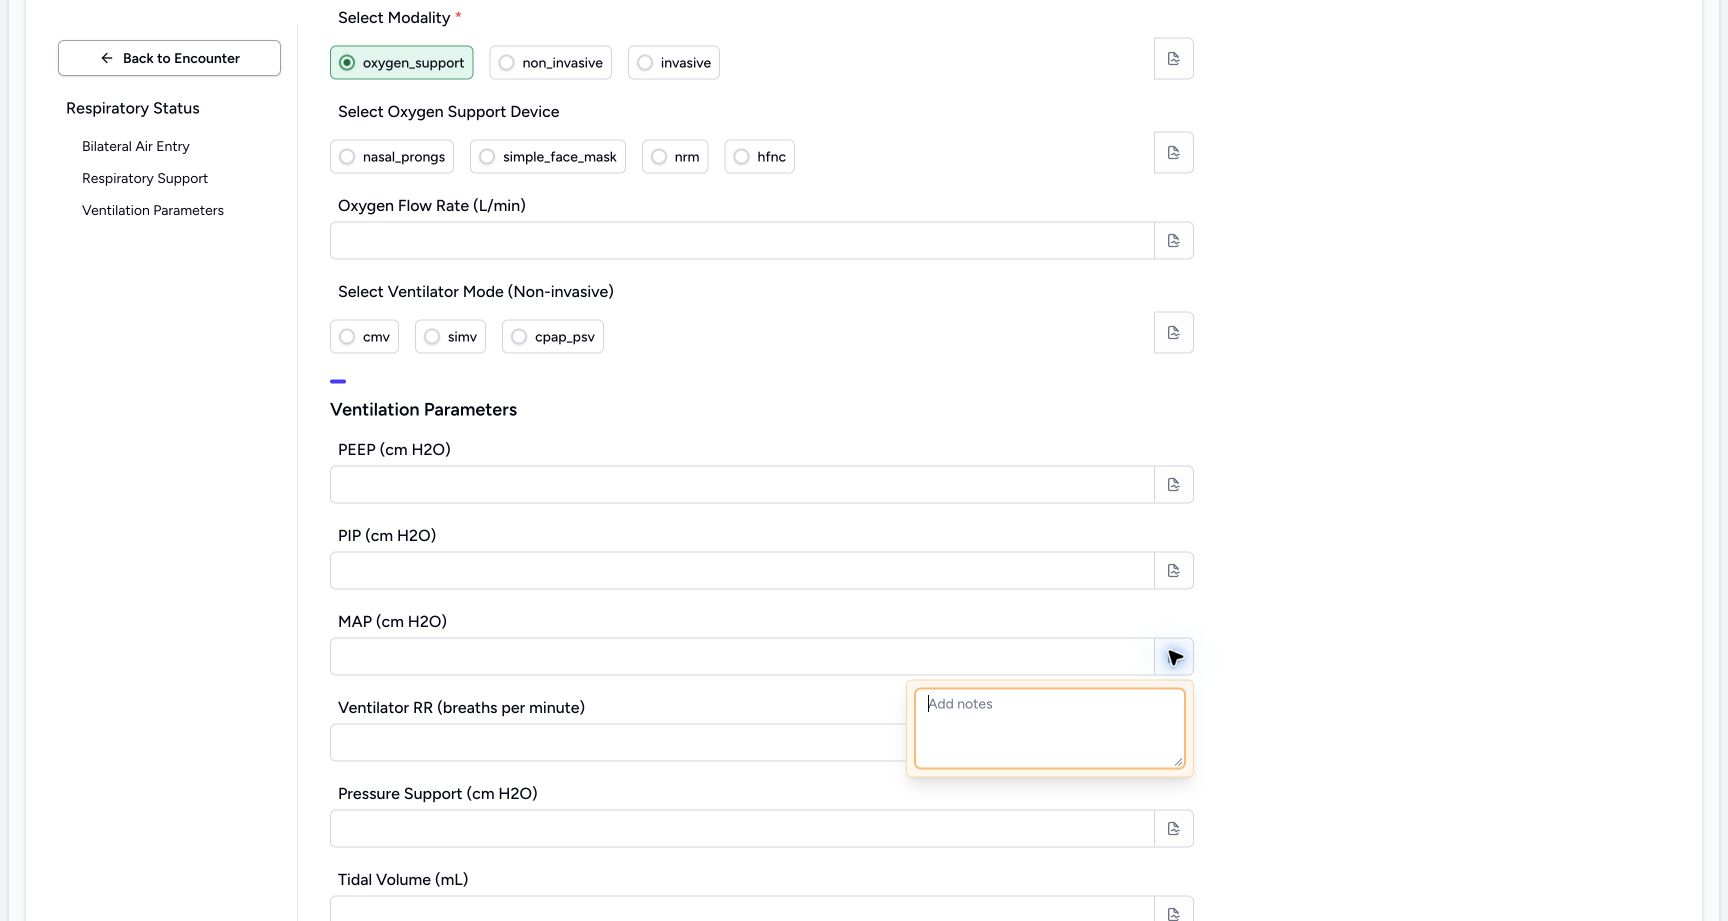Select simv ventilator mode
Viewport: 1728px width, 921px height.
point(450,337)
